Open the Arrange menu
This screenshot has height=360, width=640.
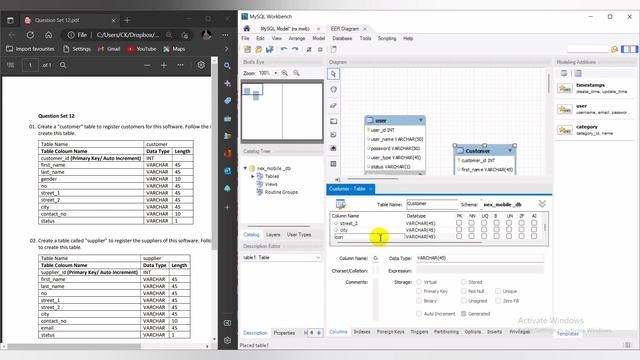297,38
